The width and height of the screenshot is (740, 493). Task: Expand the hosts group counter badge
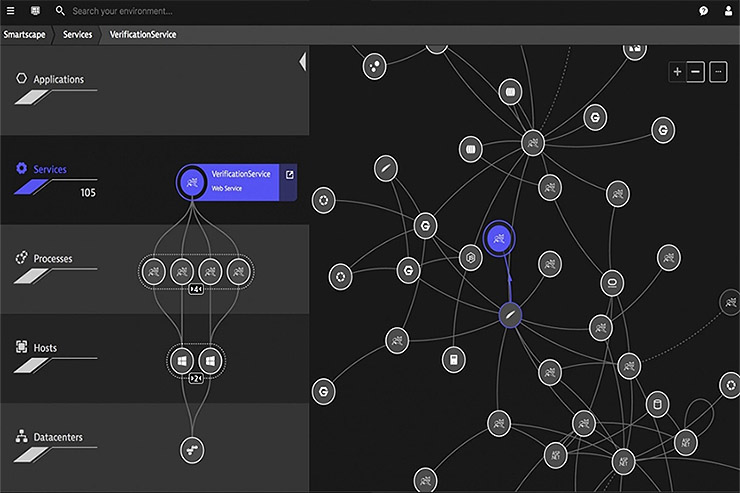pos(196,379)
